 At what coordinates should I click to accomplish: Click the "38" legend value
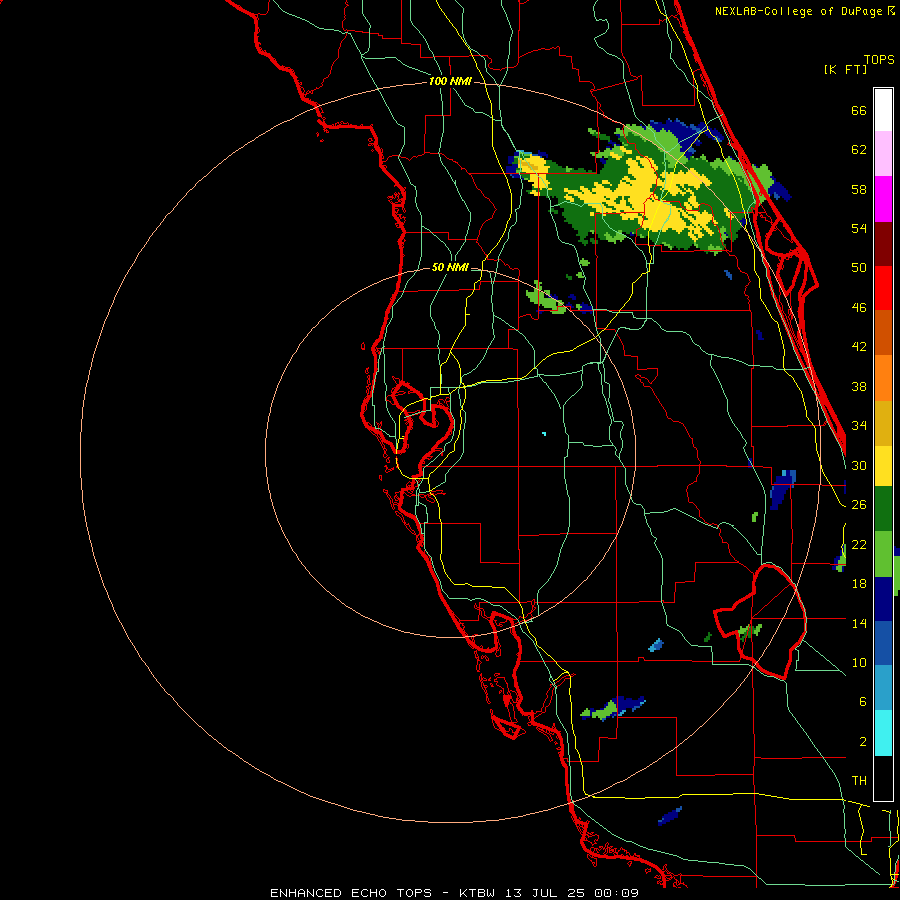click(859, 386)
